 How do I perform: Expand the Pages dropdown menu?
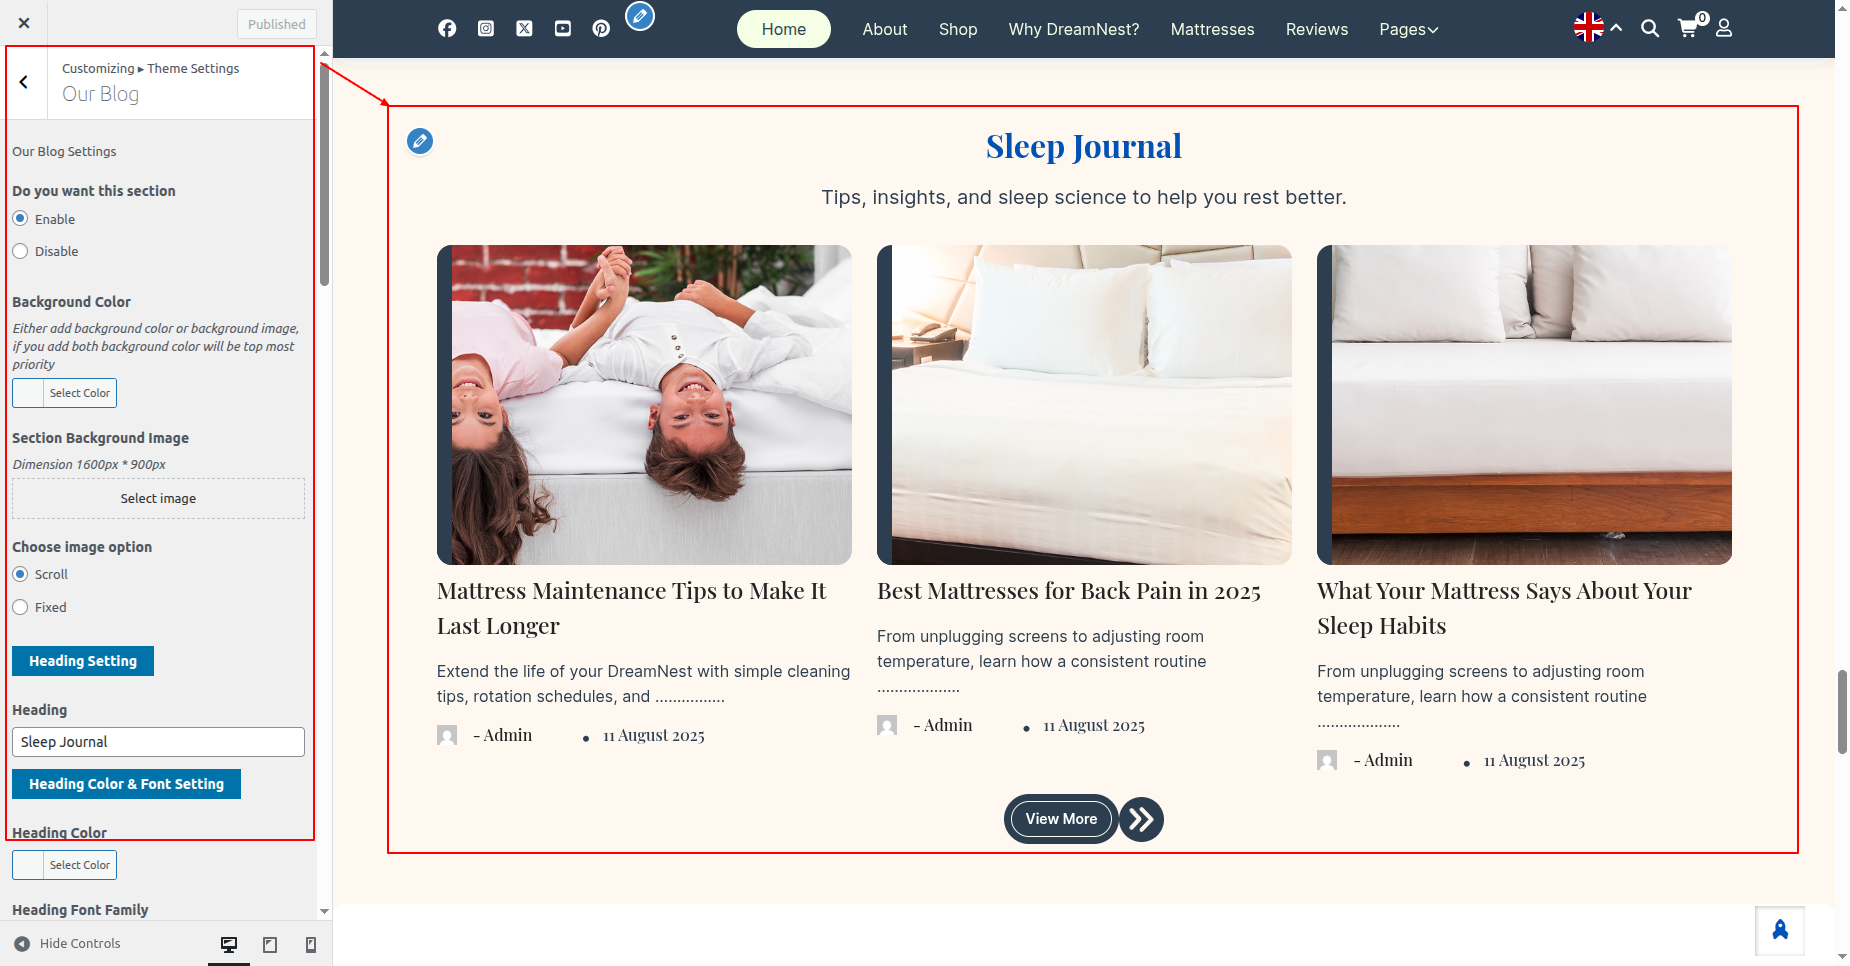click(1408, 29)
